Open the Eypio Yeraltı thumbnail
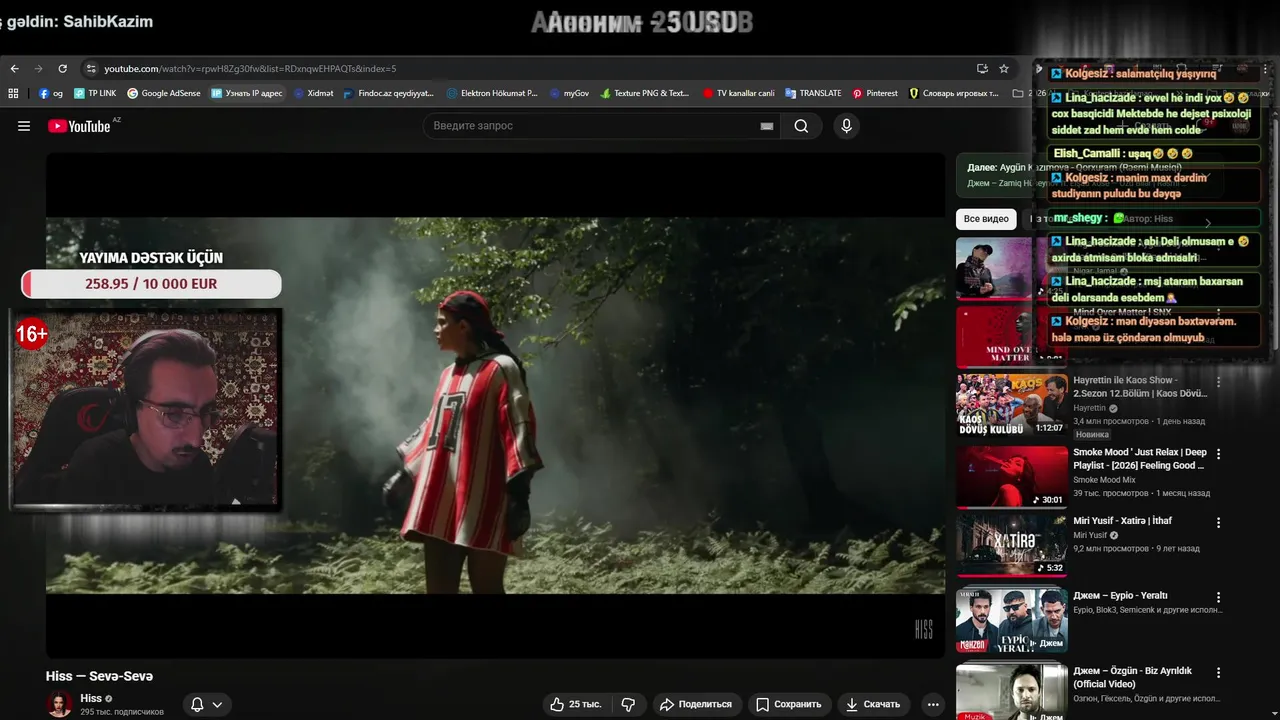This screenshot has height=720, width=1280. pyautogui.click(x=1011, y=620)
